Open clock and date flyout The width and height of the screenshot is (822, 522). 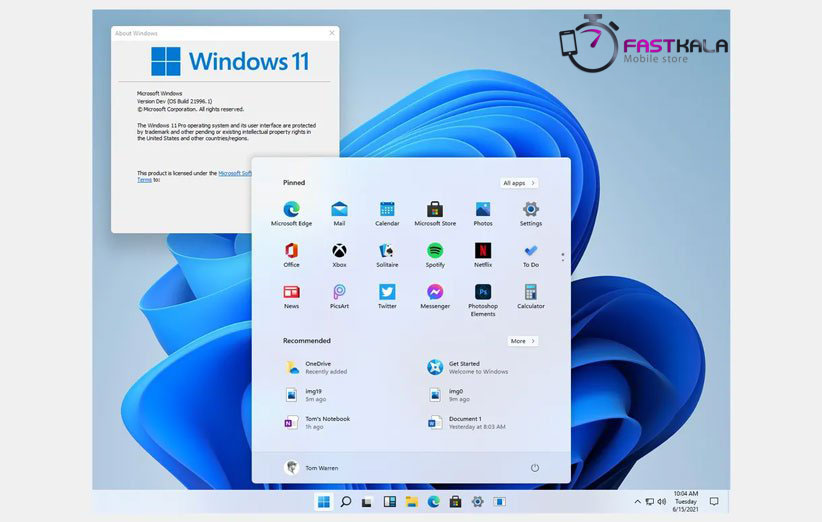pyautogui.click(x=686, y=501)
